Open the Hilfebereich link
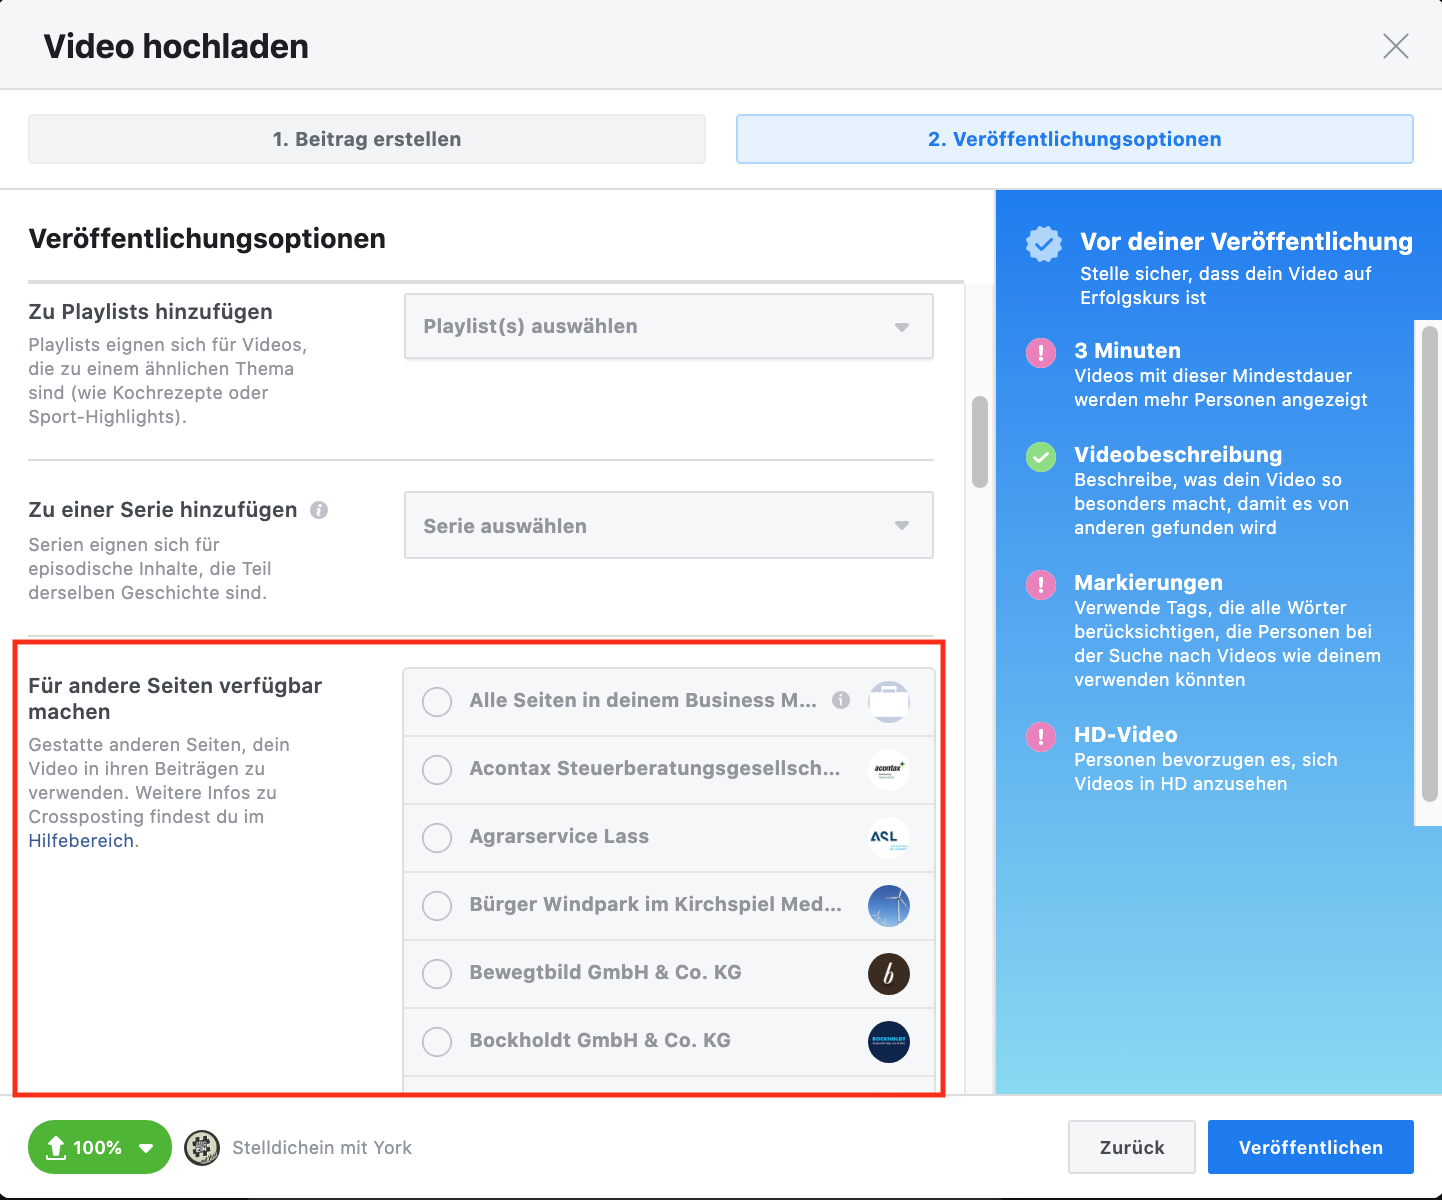Viewport: 1442px width, 1200px height. (x=81, y=841)
